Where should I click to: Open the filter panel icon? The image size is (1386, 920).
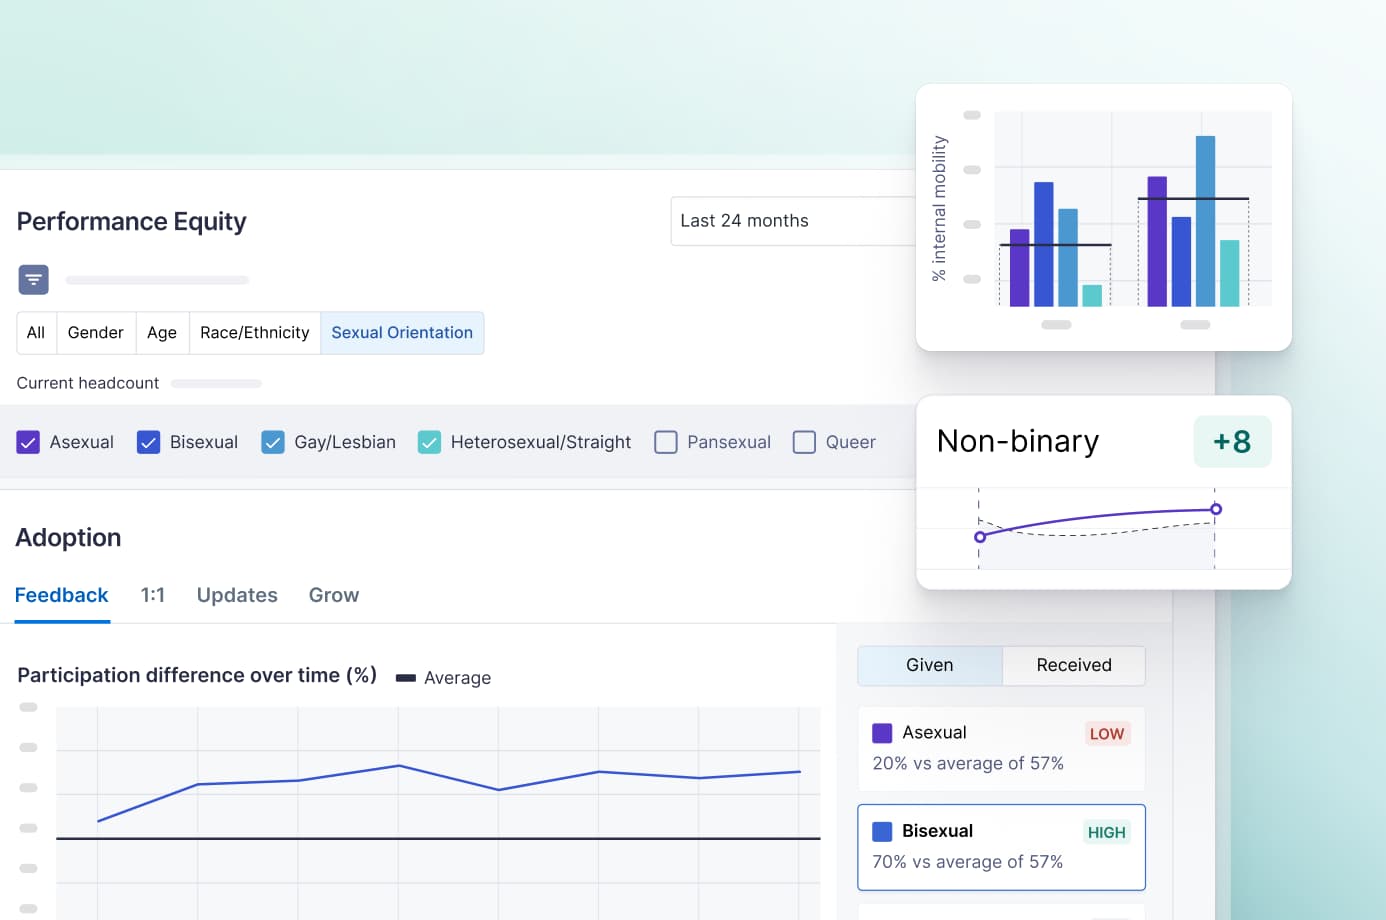point(33,280)
